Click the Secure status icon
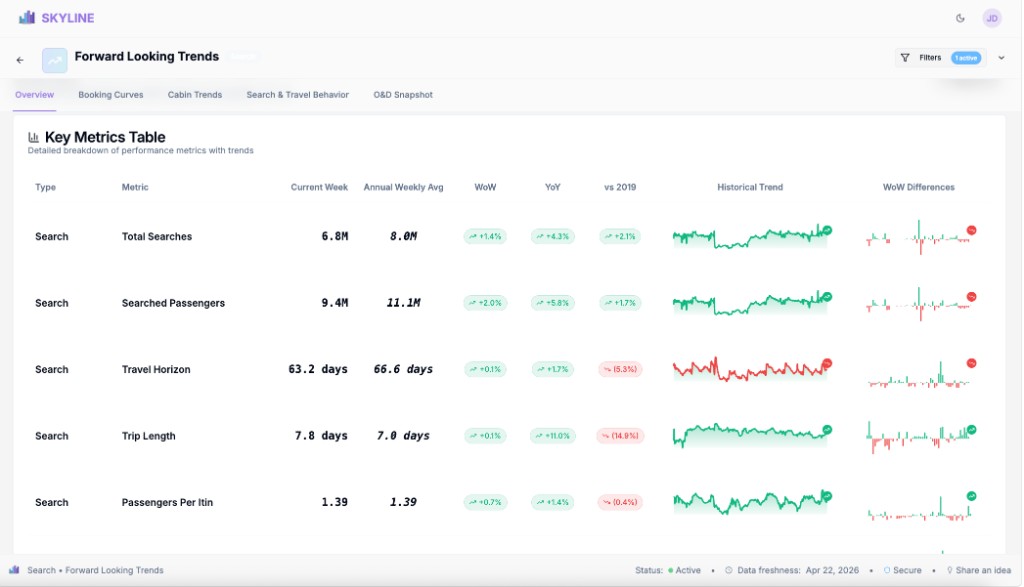This screenshot has width=1024, height=587. [x=887, y=571]
